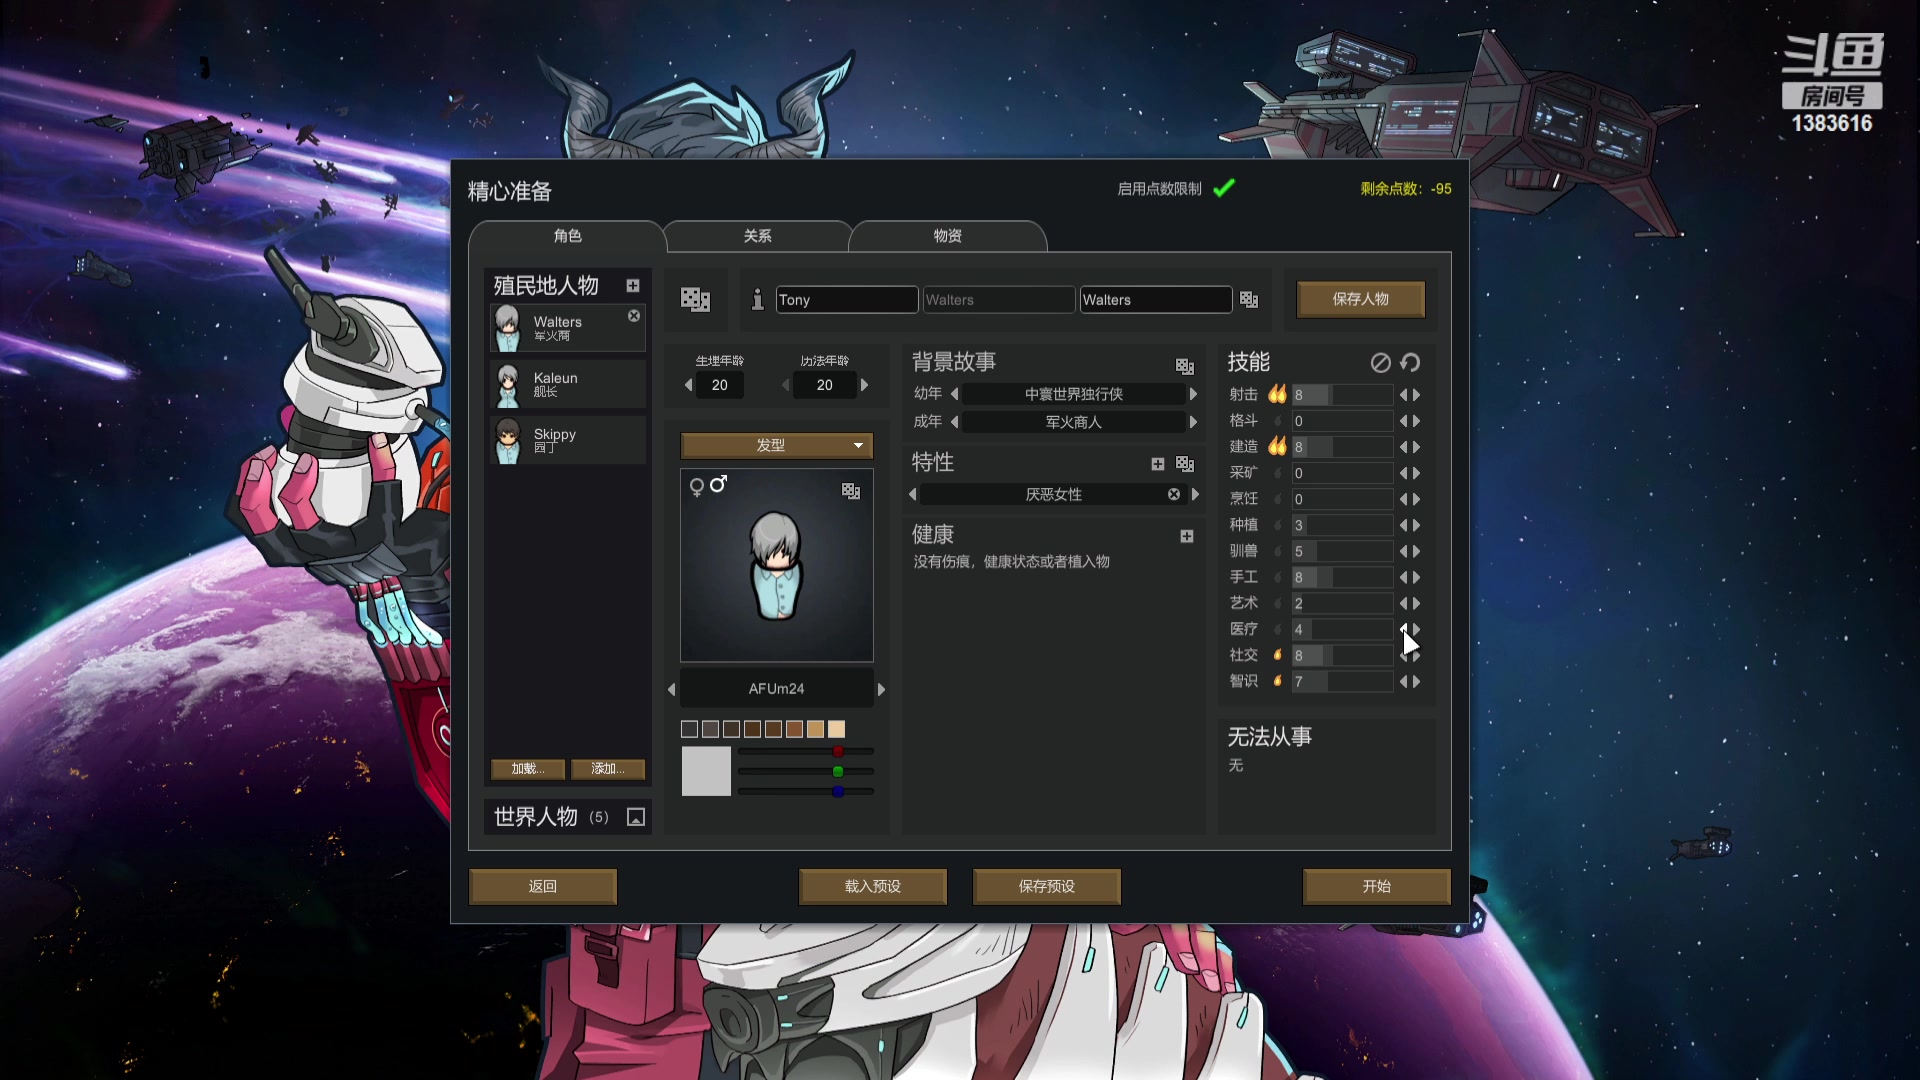Viewport: 1920px width, 1080px height.
Task: Remove the 厌恶女性 trait
Action: pyautogui.click(x=1174, y=494)
